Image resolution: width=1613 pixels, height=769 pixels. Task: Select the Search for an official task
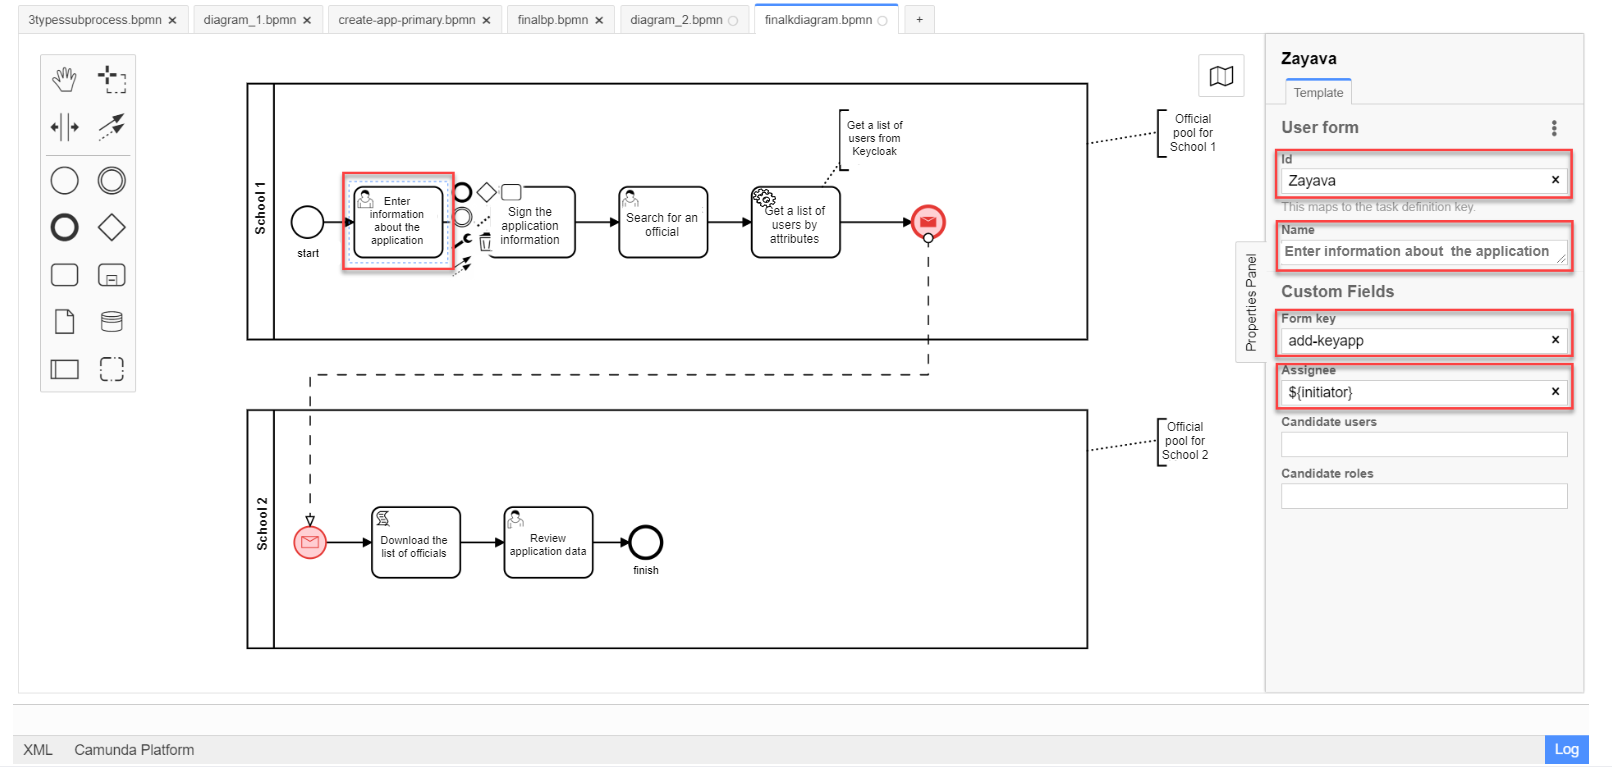[663, 222]
